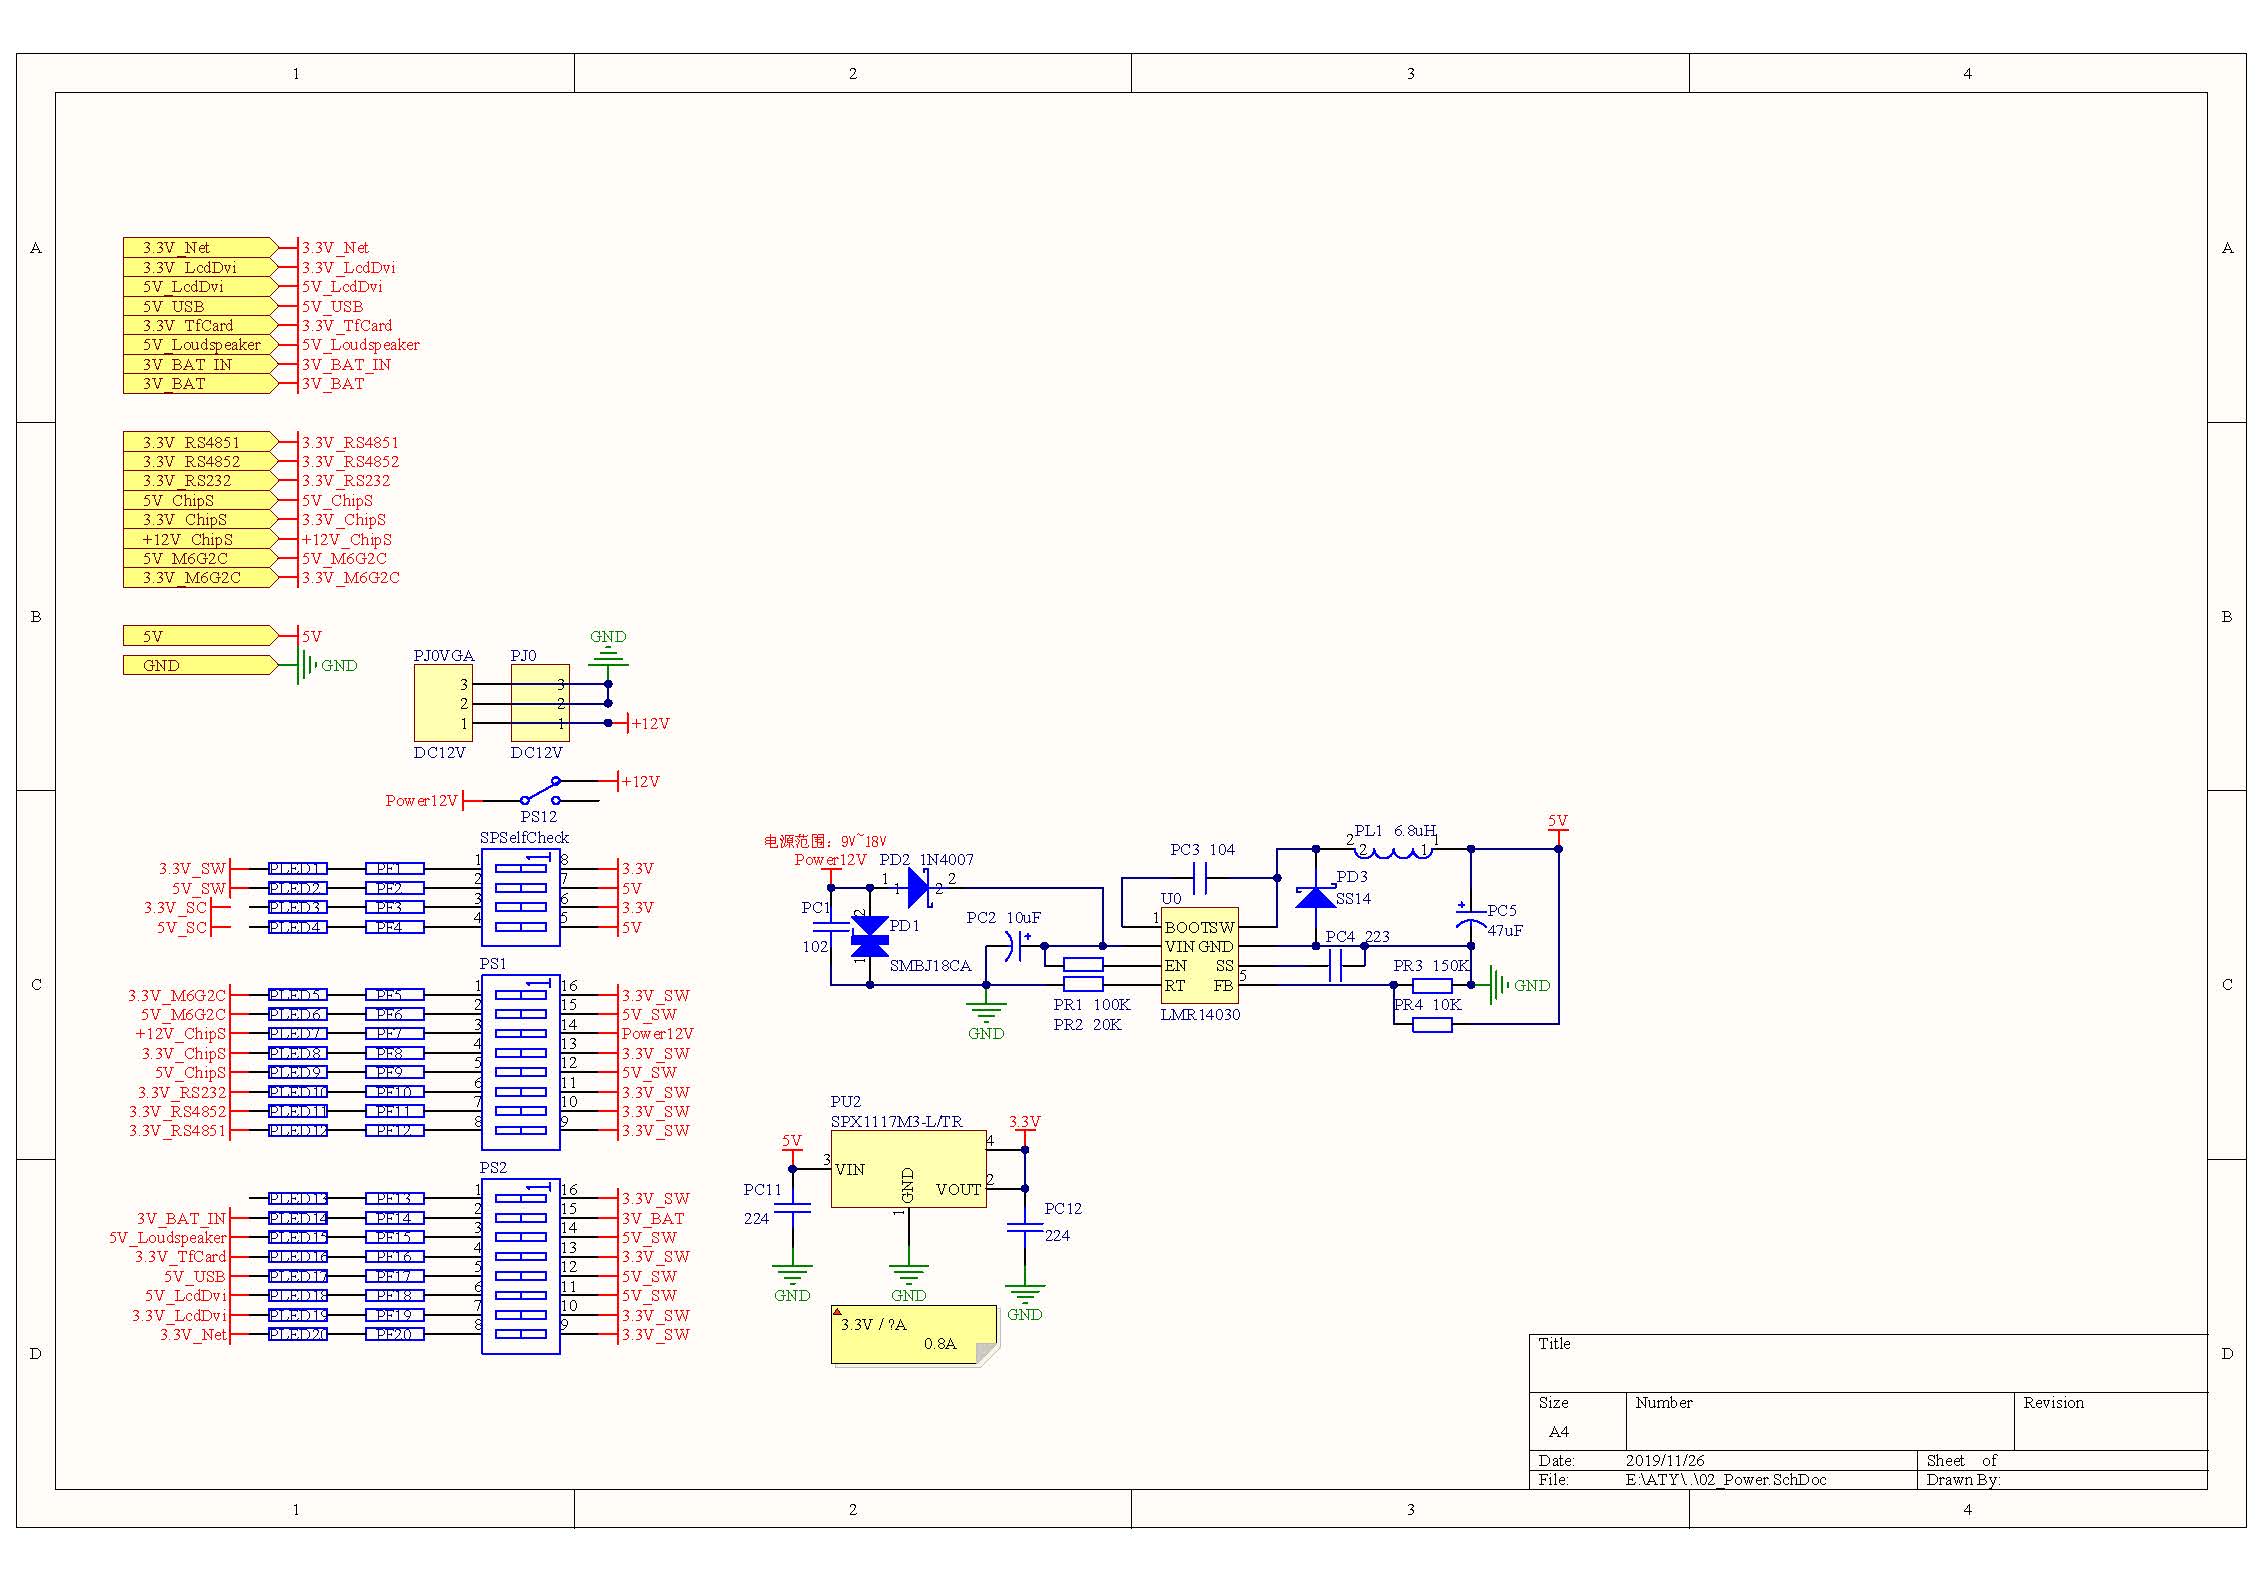Click the yellow +12V_ChipS port
The width and height of the screenshot is (2267, 1584).
pyautogui.click(x=199, y=539)
